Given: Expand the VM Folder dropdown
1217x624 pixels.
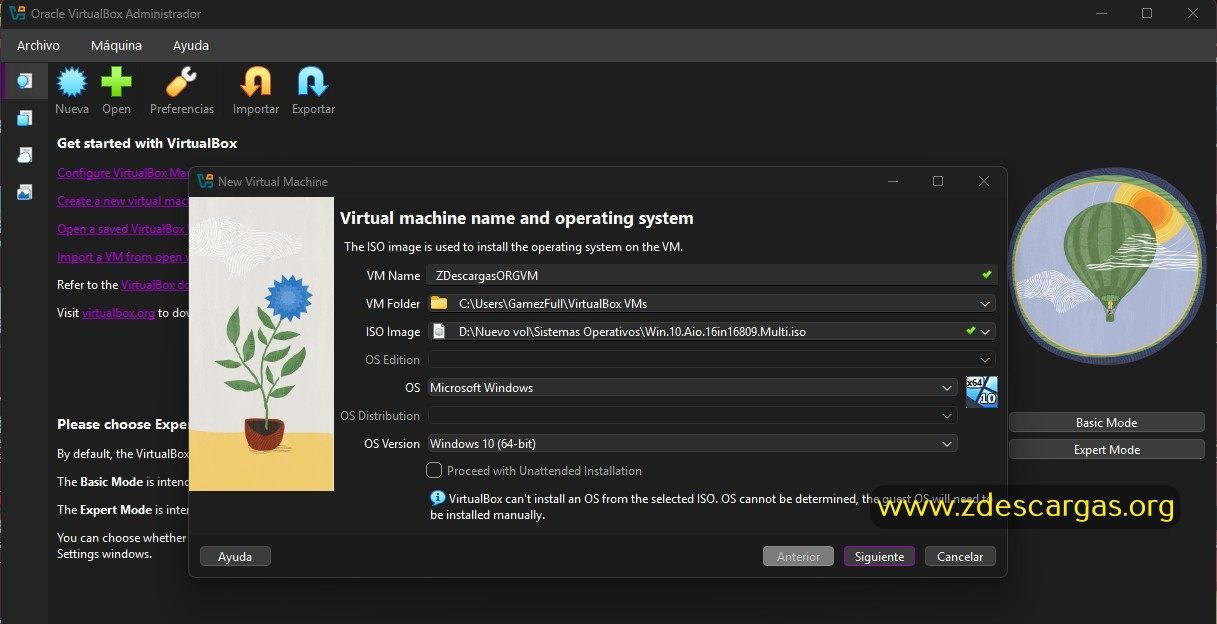Looking at the screenshot, I should coord(986,303).
